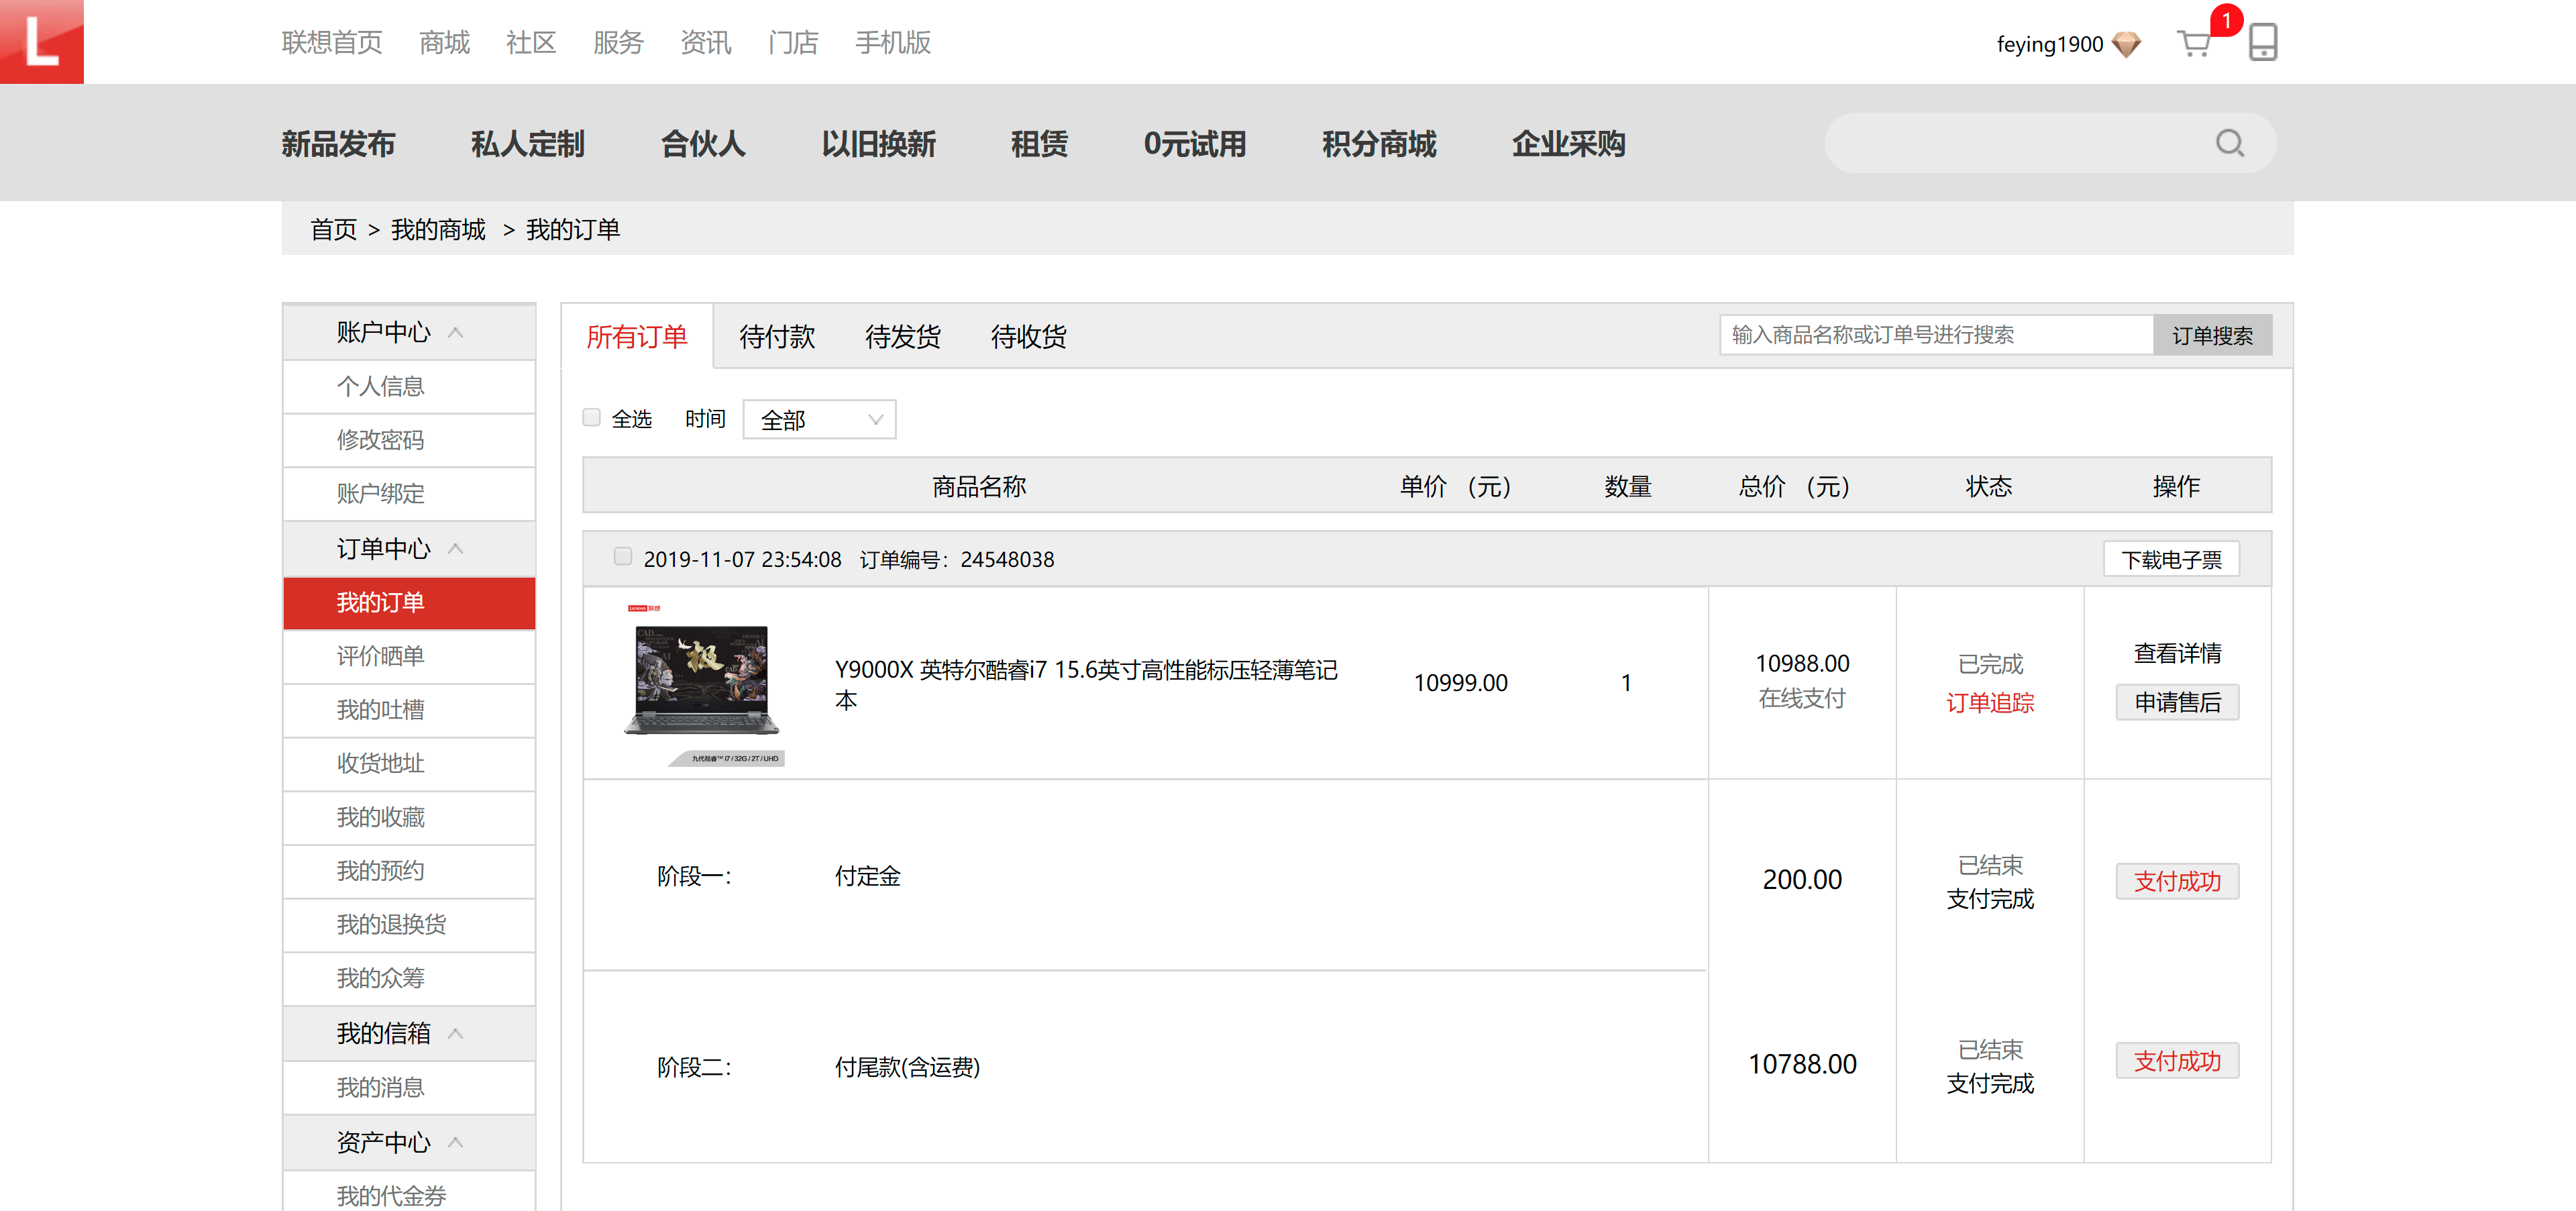This screenshot has height=1211, width=2576.
Task: Click the Y9000X laptop product thumbnail
Action: click(x=704, y=684)
